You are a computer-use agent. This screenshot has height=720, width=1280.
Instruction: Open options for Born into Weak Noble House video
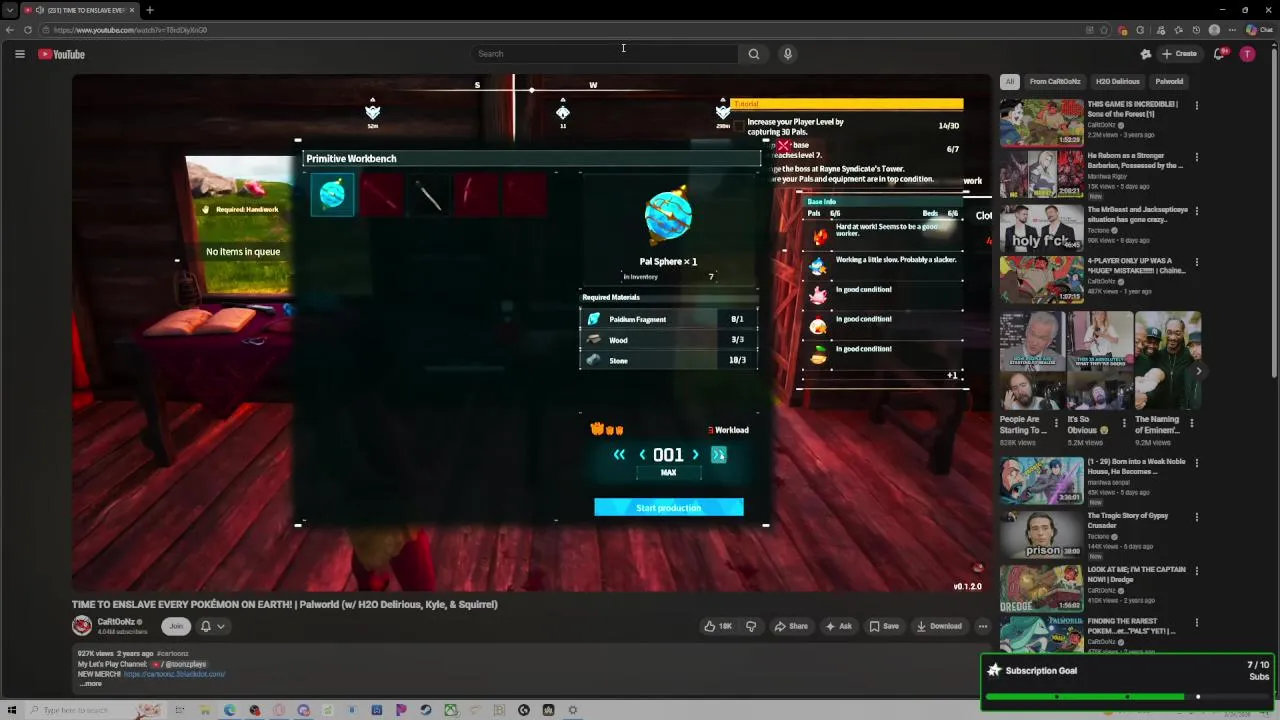(1196, 465)
